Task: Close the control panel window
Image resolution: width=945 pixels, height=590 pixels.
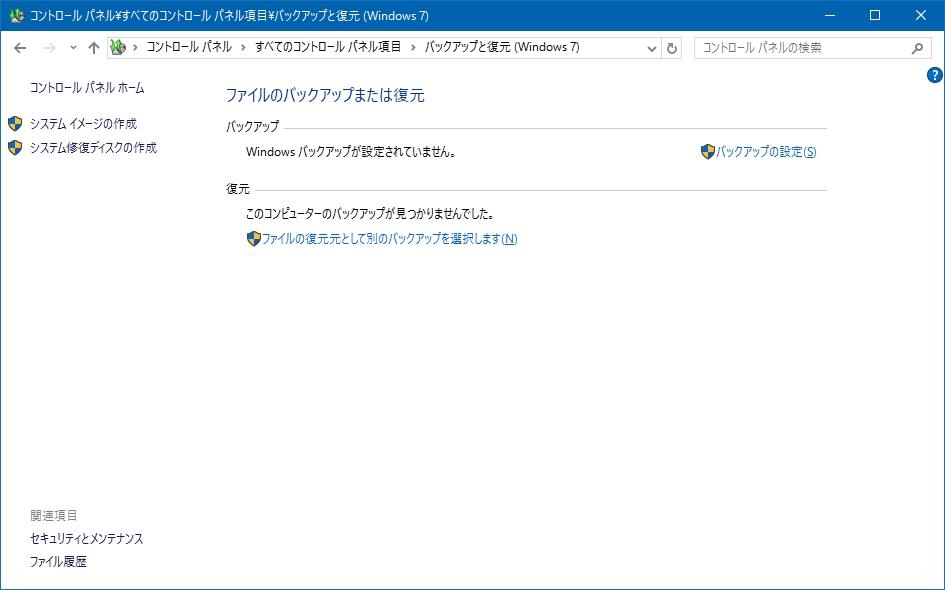Action: coord(921,15)
